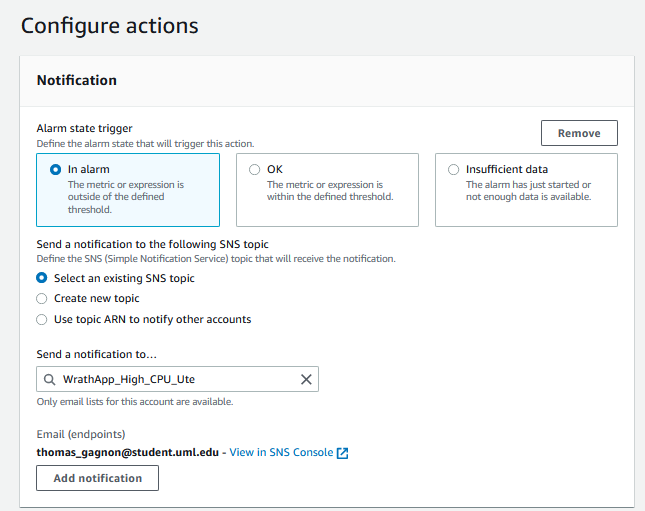
Task: Clear the WrathApp_High_CPU_Ute topic with the X icon
Action: [307, 380]
